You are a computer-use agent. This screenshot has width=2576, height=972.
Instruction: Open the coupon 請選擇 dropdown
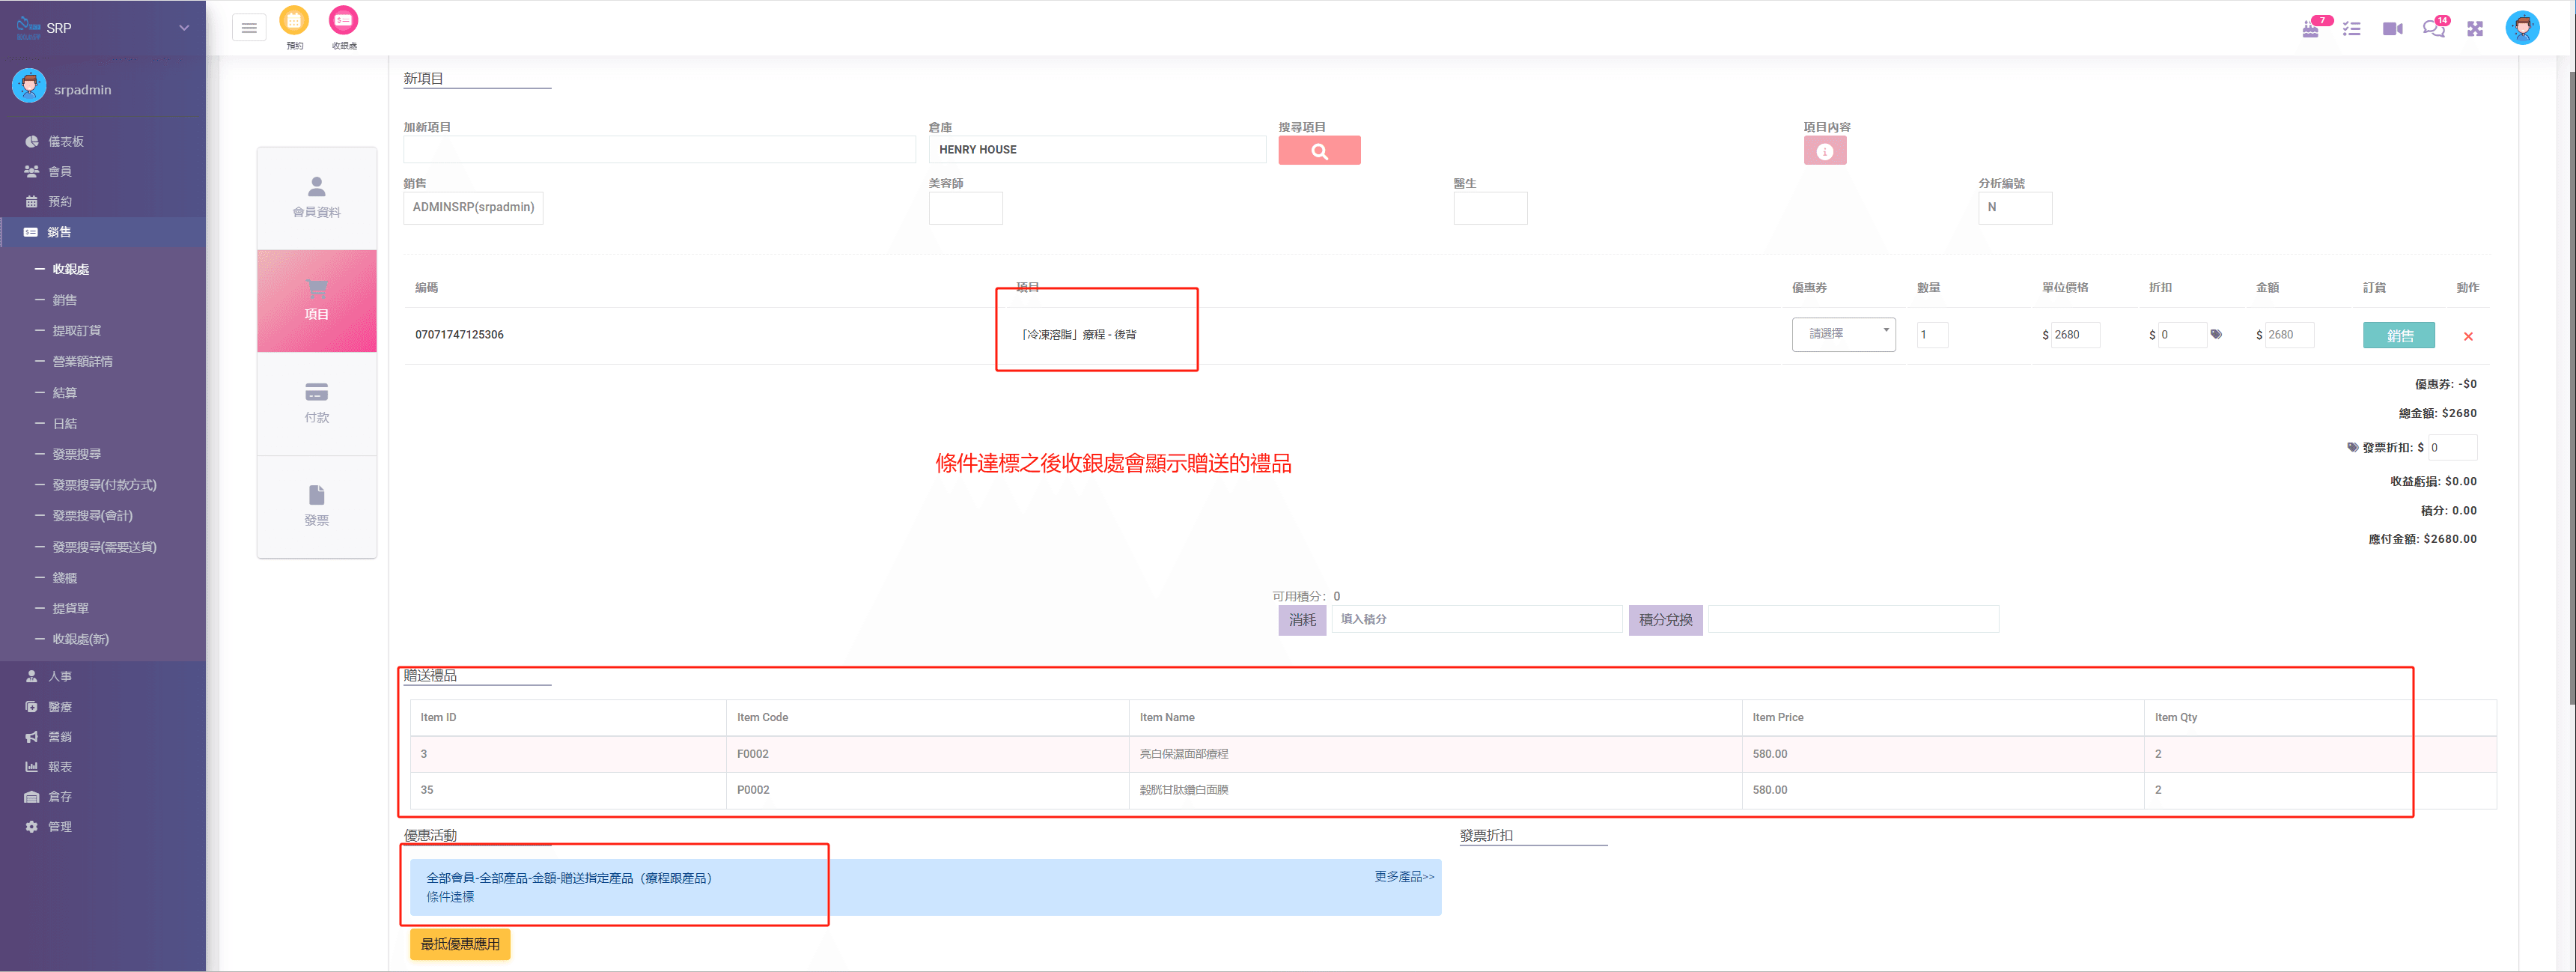pos(1843,334)
